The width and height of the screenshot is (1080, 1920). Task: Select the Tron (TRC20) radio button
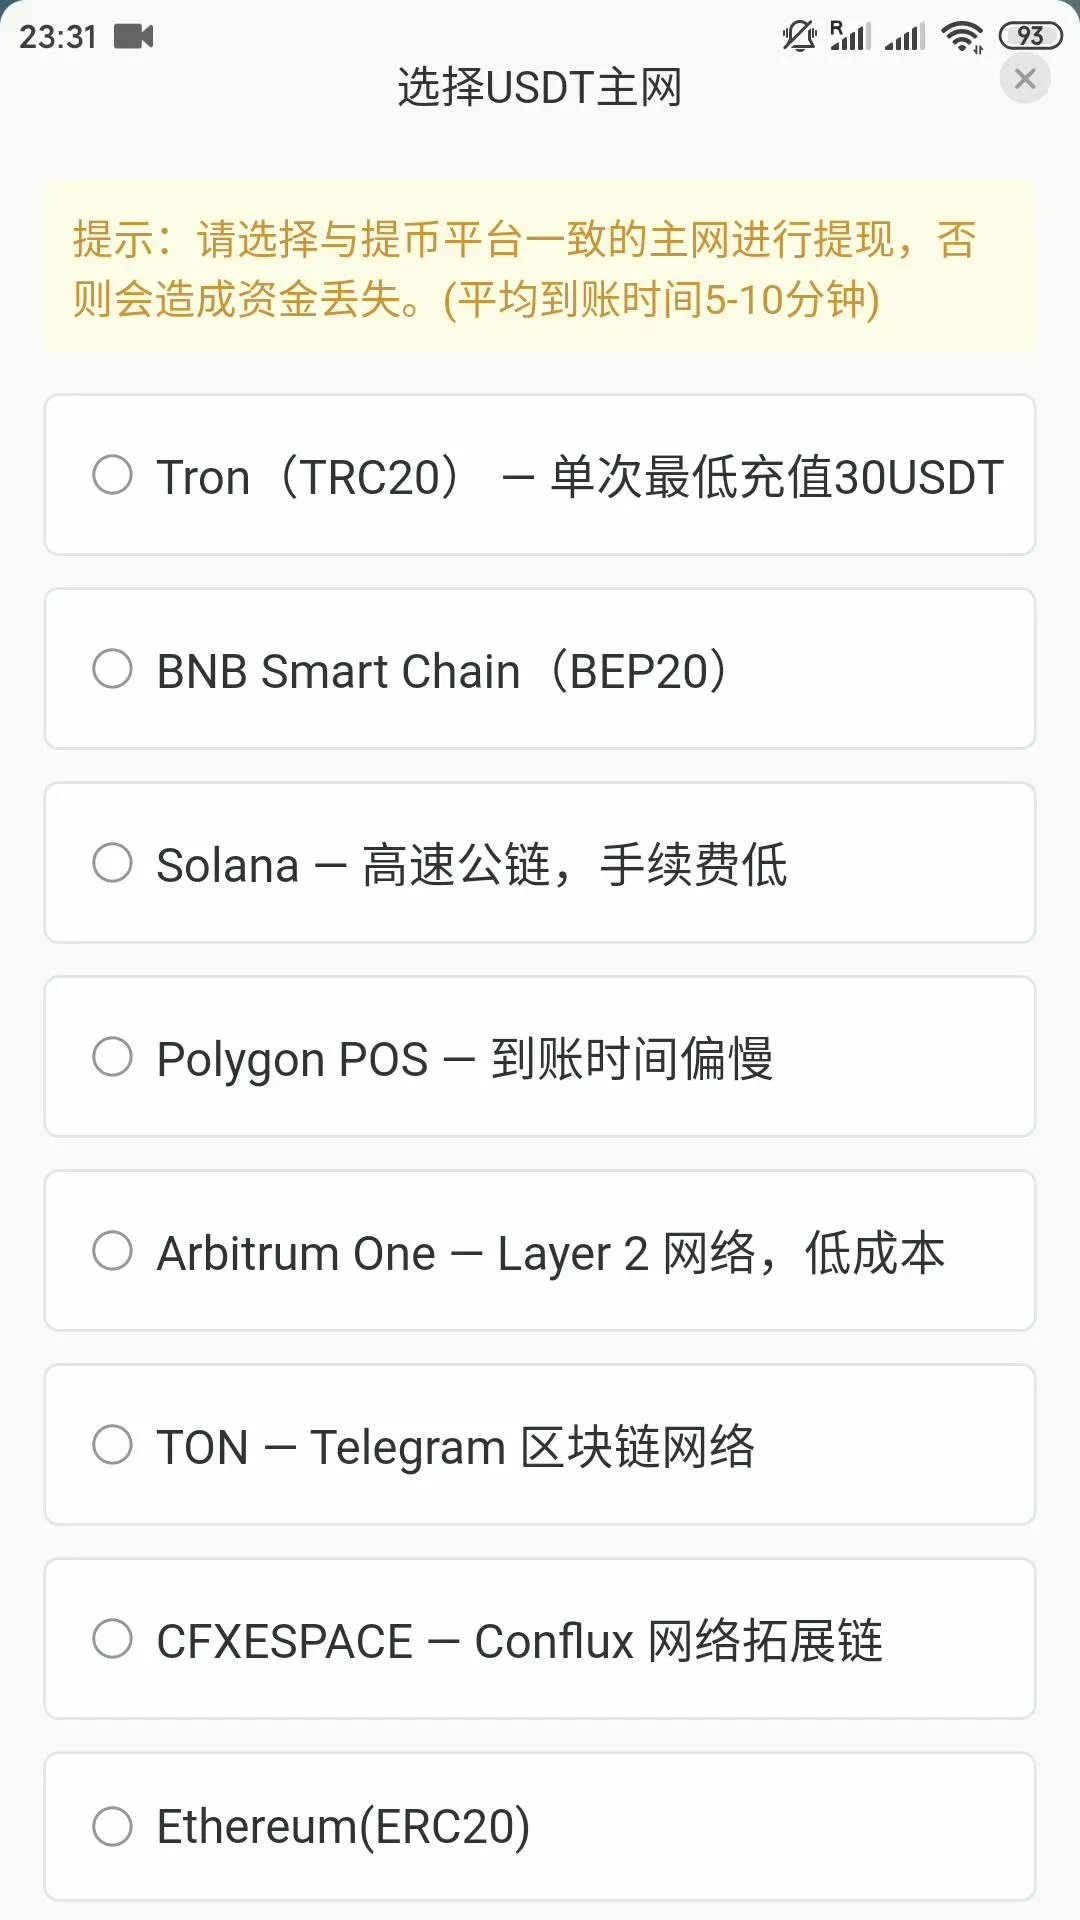(112, 475)
